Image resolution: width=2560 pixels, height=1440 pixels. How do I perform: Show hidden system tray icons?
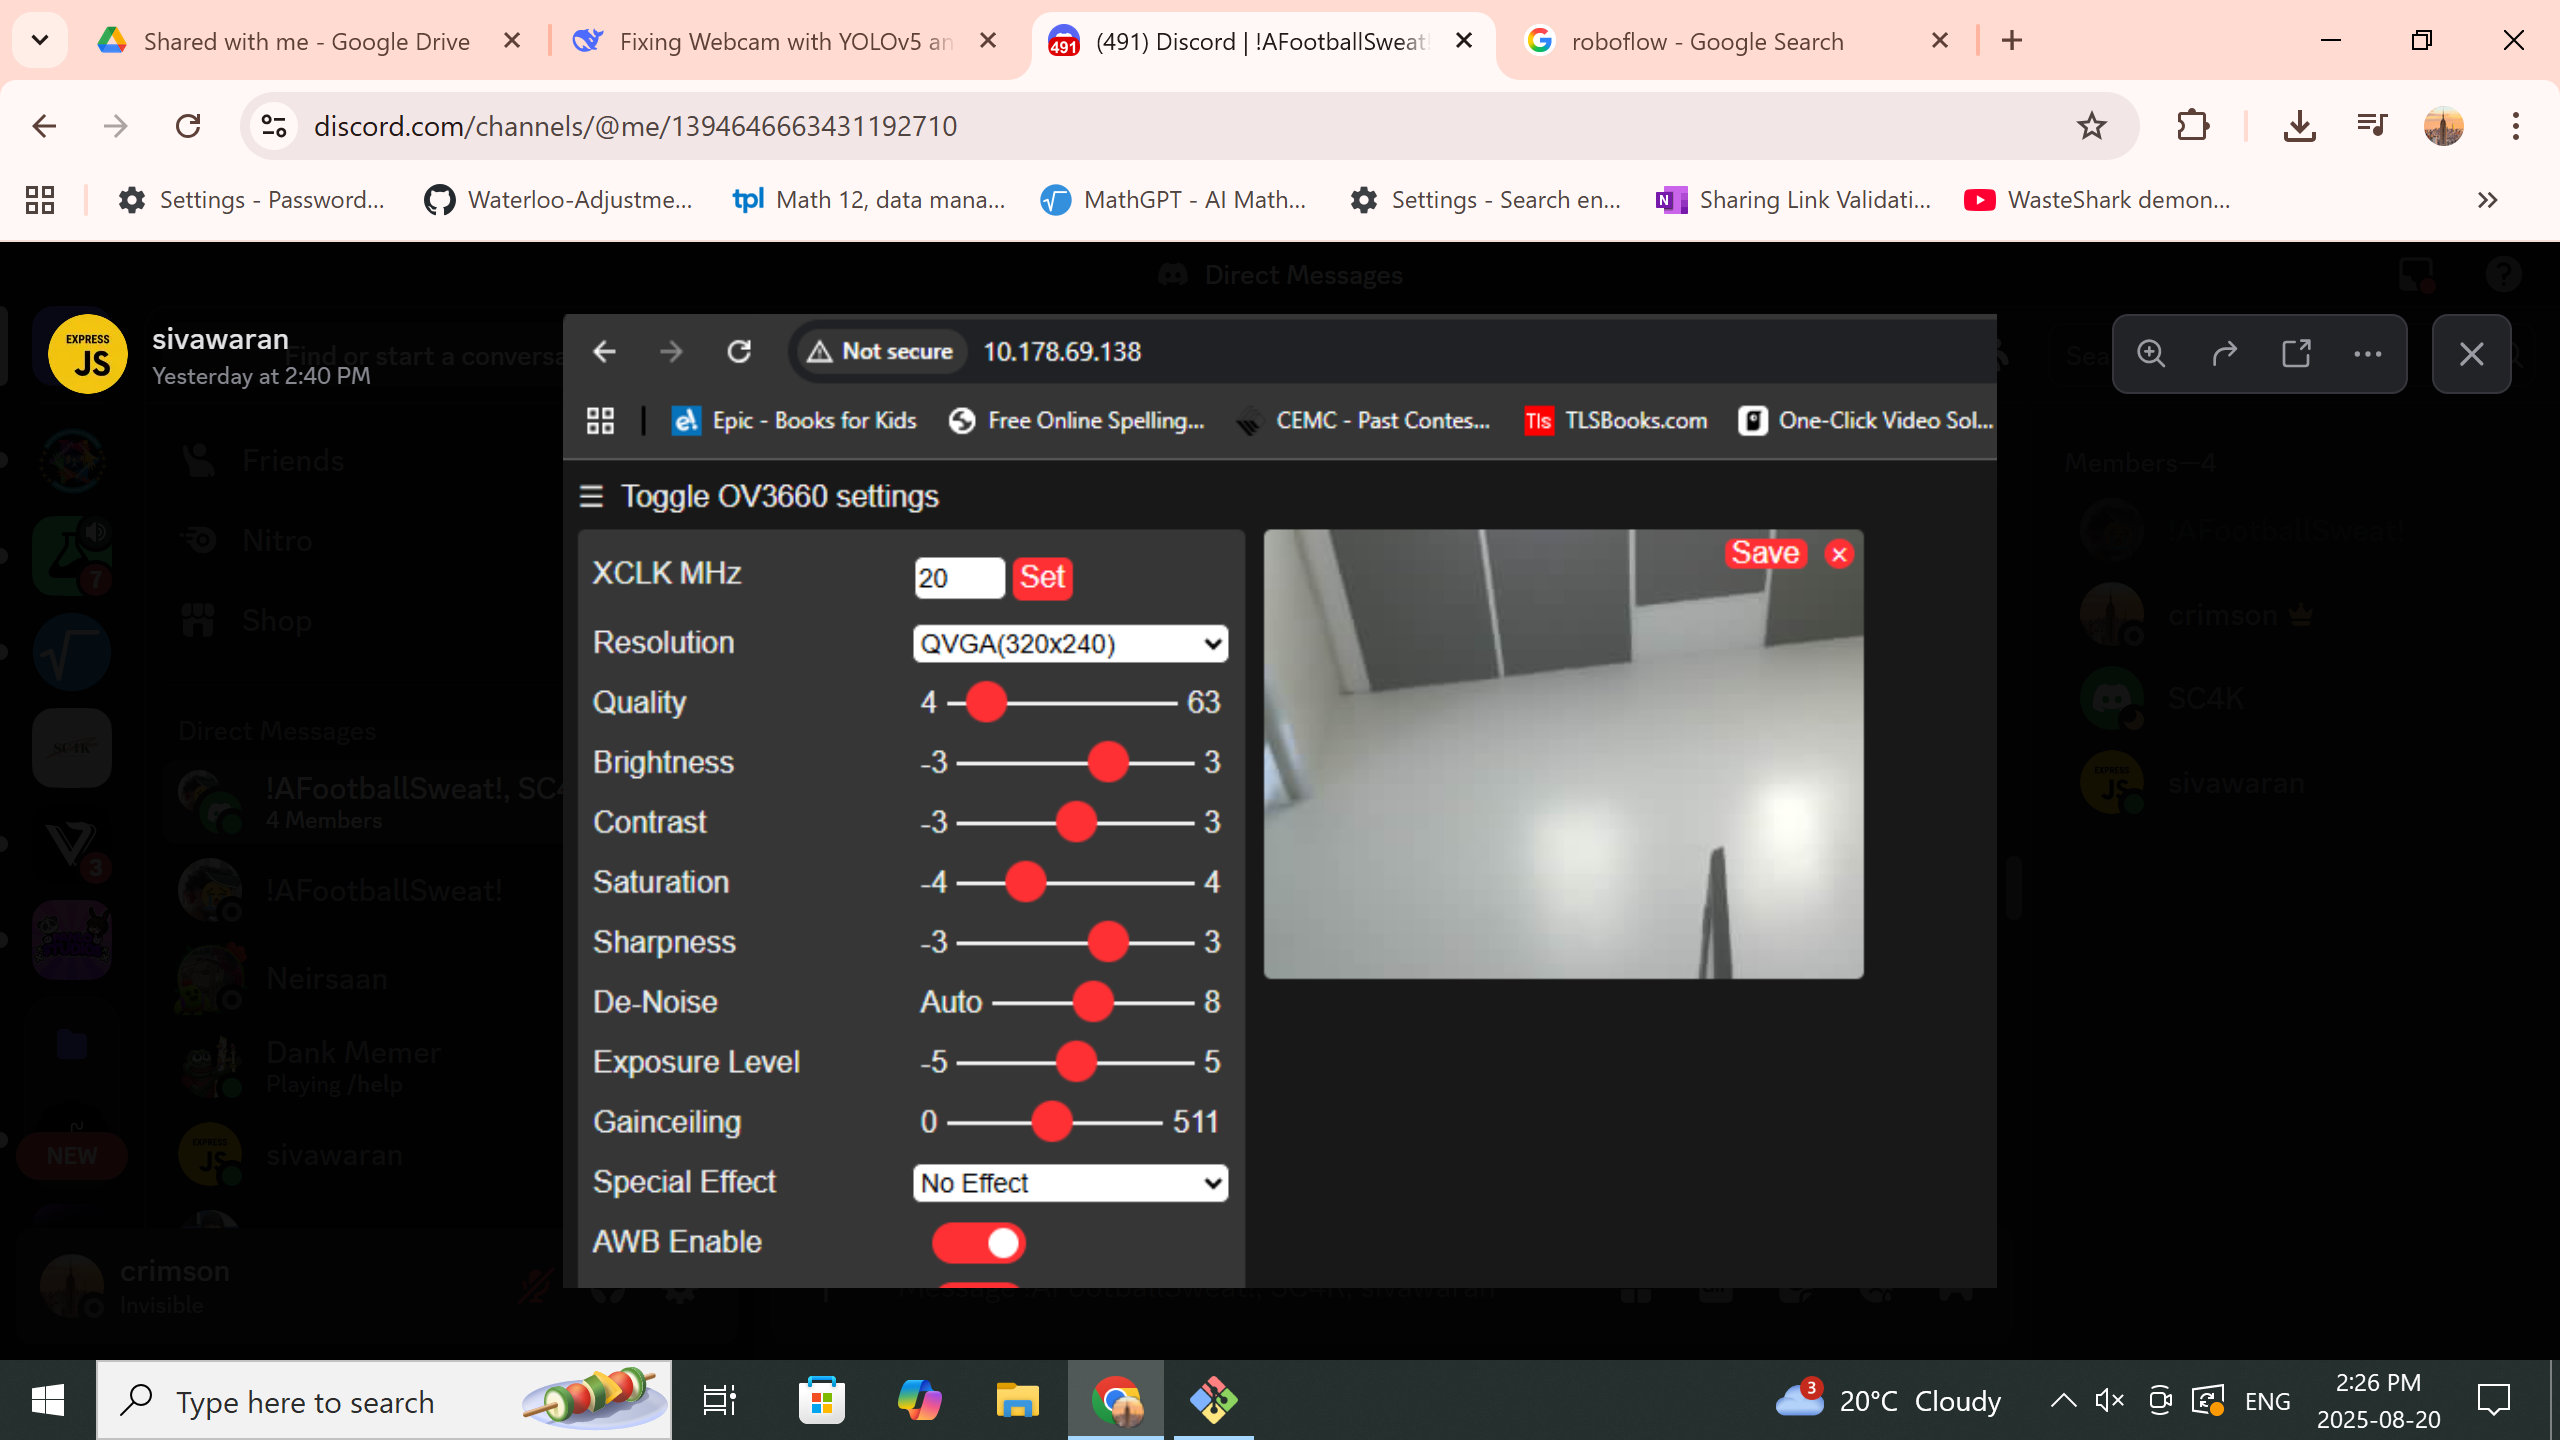(2063, 1401)
